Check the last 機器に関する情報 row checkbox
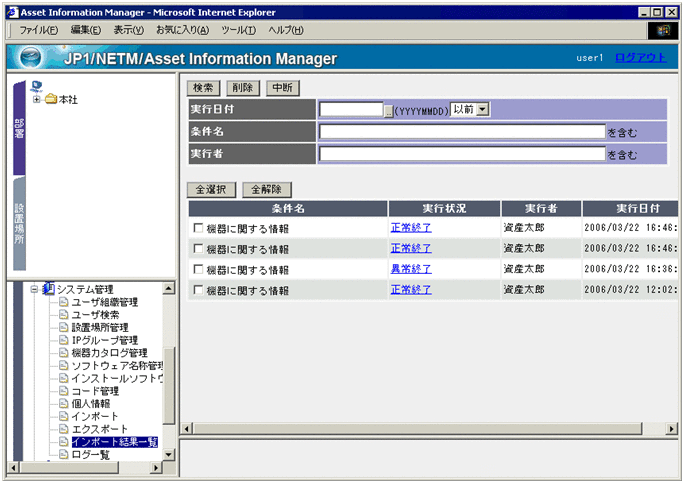685x485 pixels. 198,290
